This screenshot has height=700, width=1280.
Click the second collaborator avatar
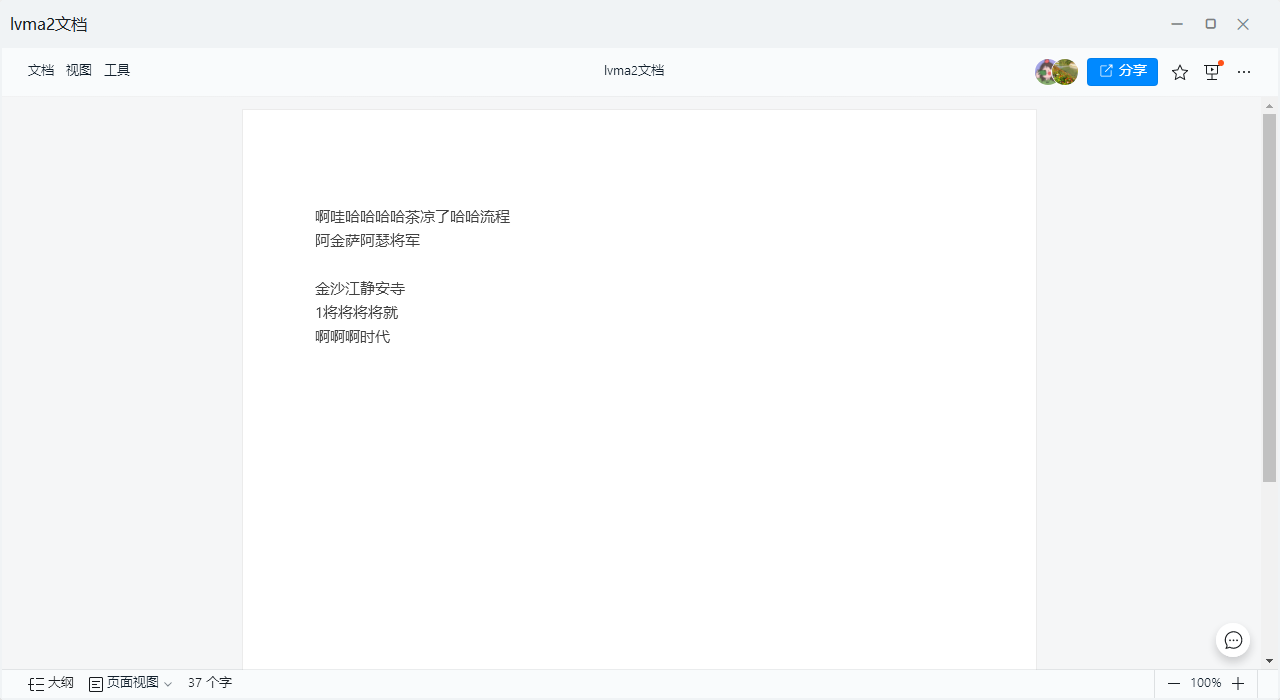(1066, 72)
